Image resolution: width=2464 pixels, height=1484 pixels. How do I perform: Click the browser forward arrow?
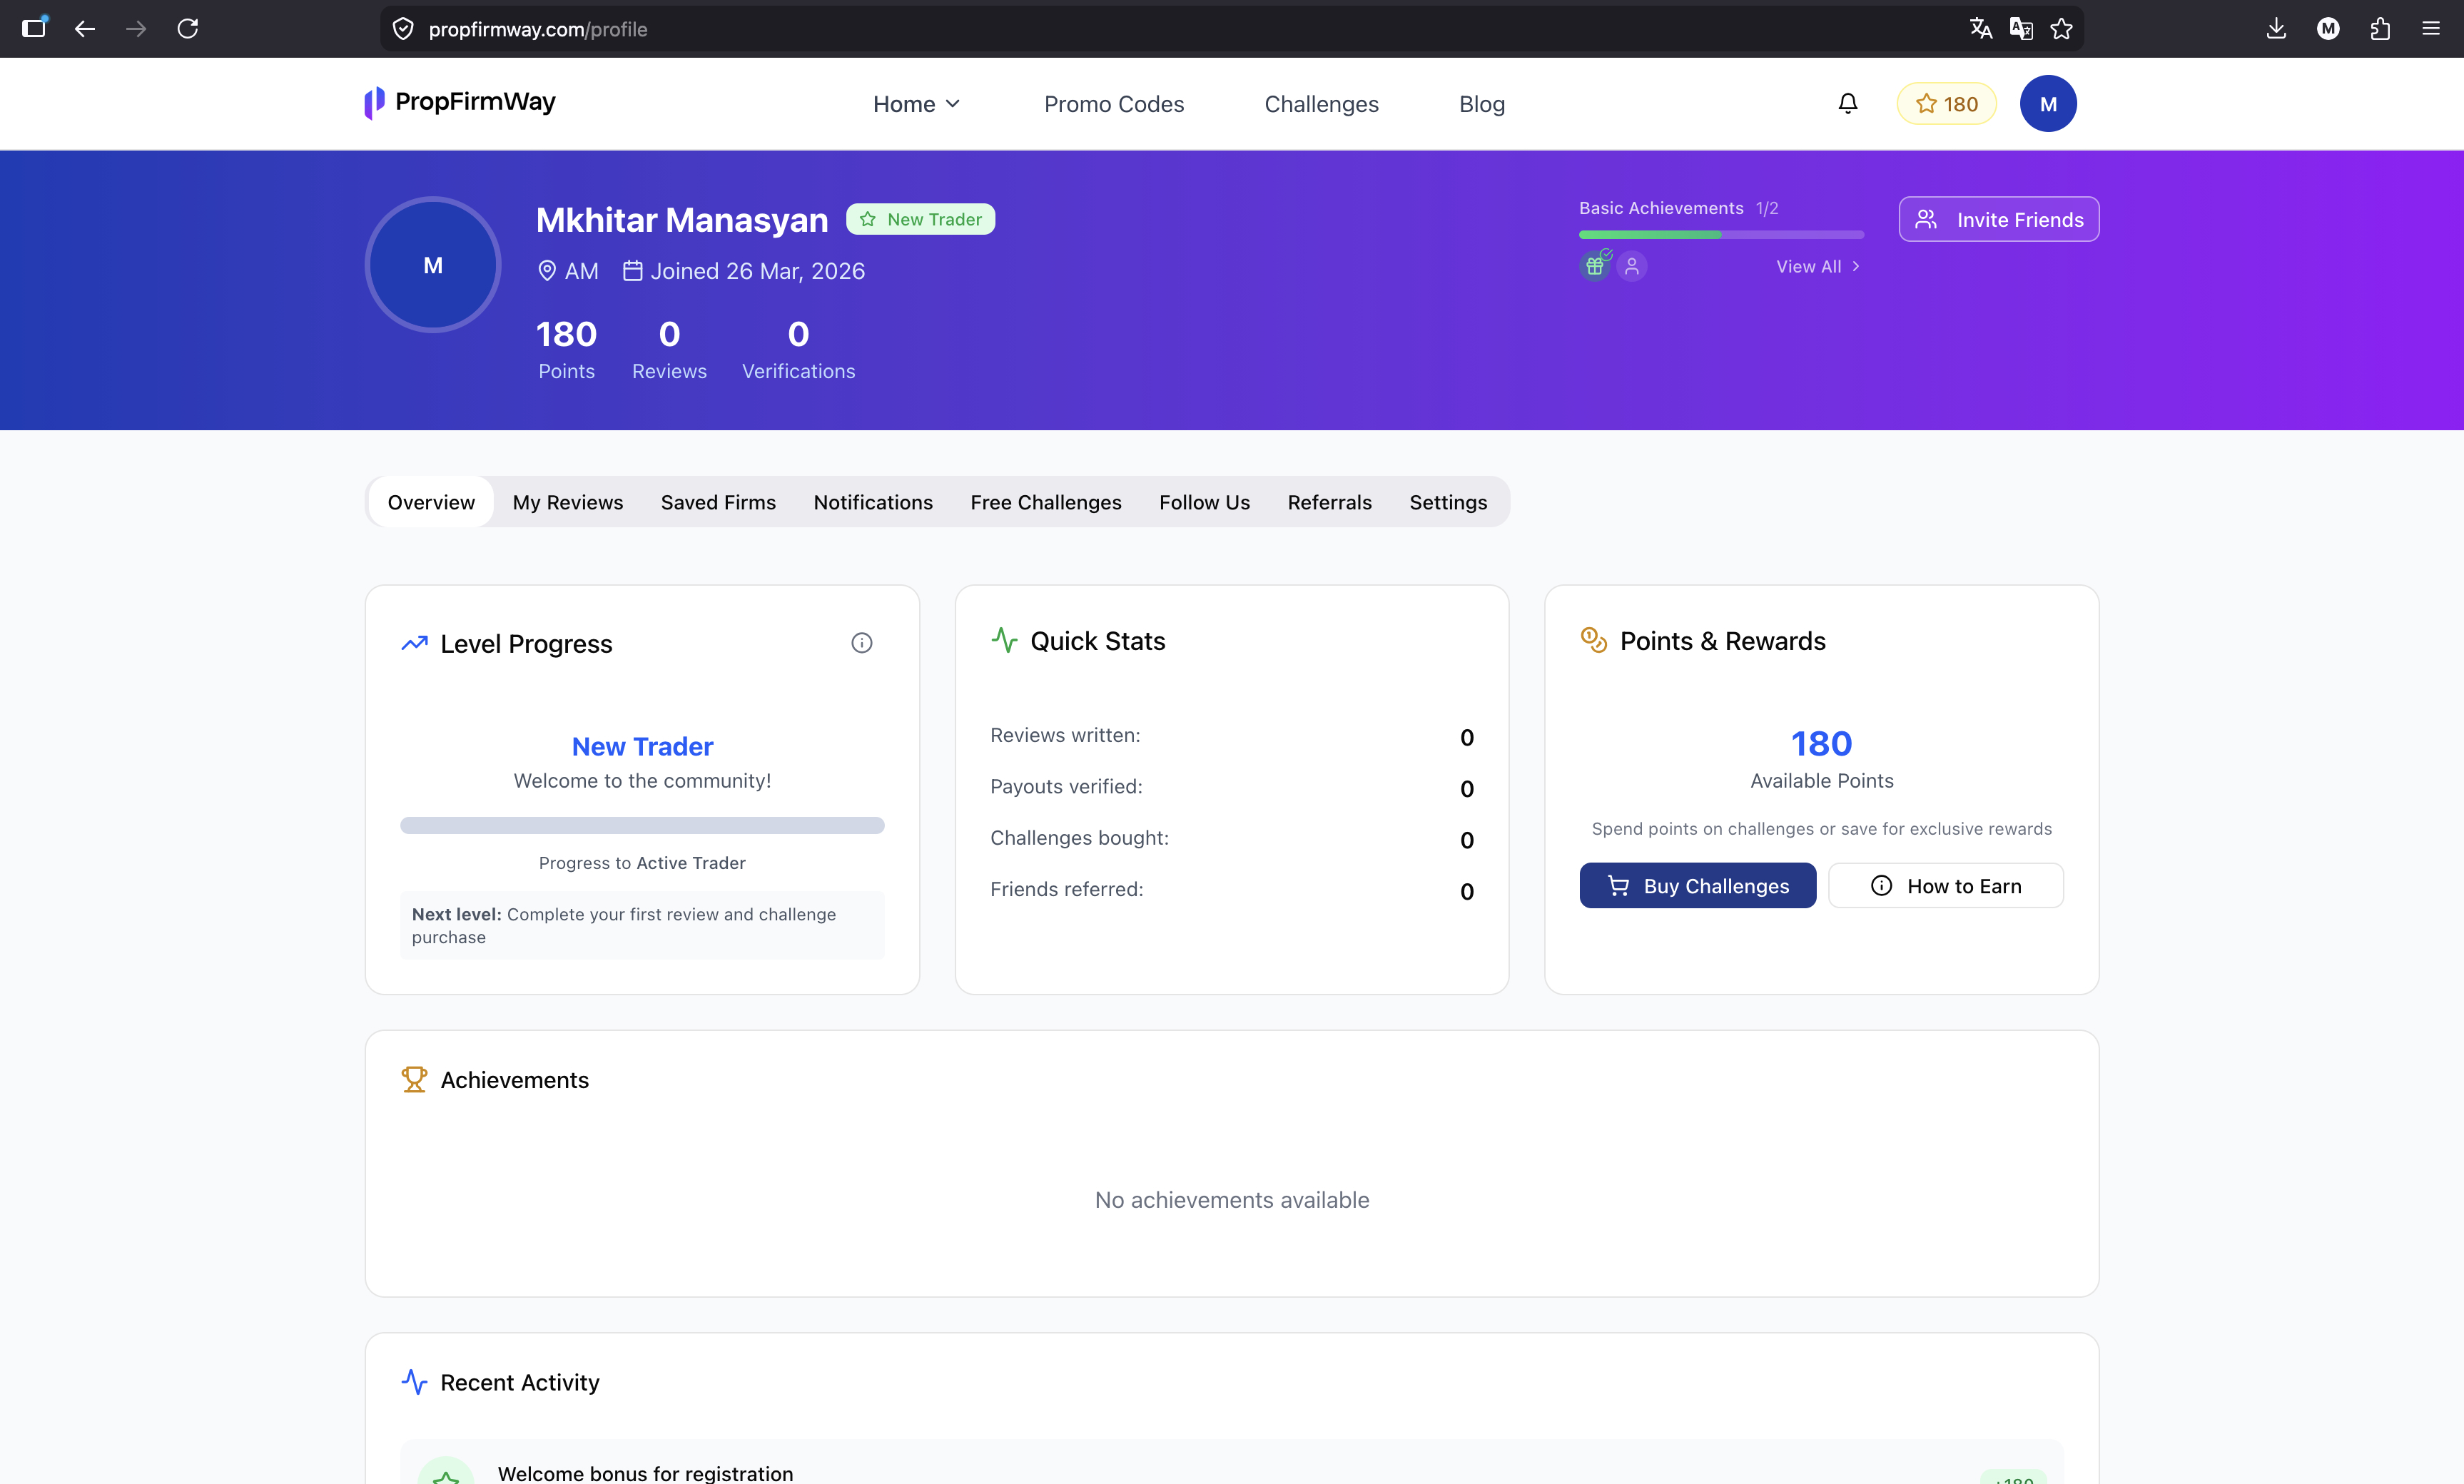click(136, 29)
